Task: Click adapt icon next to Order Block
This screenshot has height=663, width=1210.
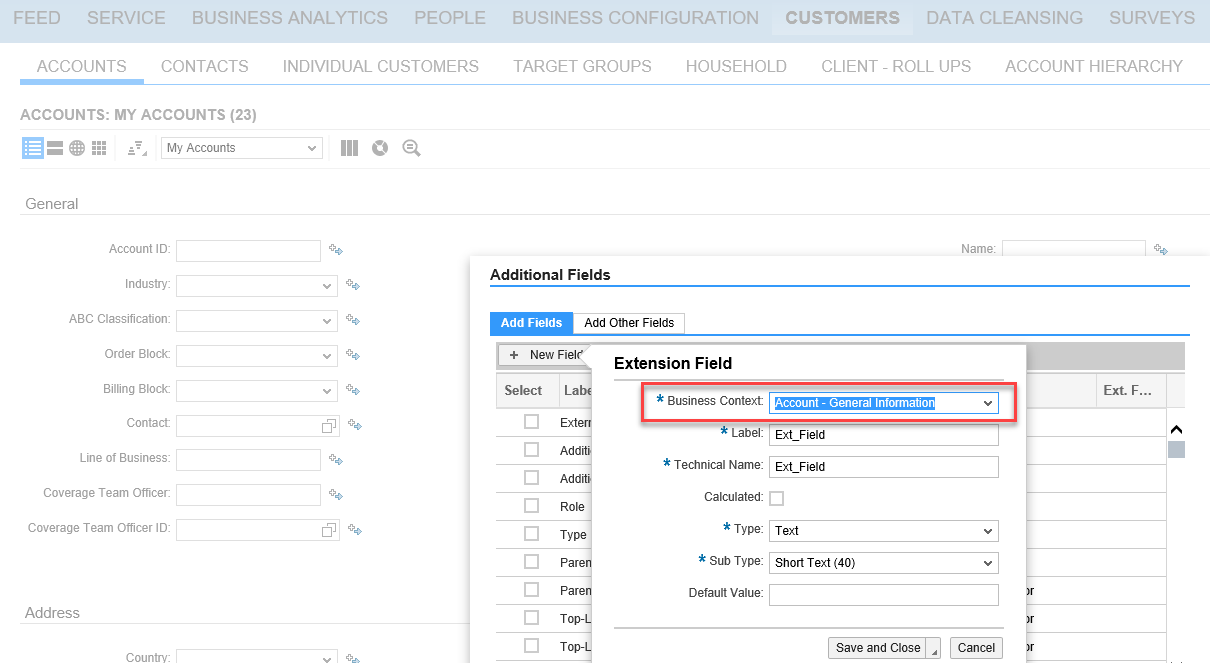Action: coord(353,355)
